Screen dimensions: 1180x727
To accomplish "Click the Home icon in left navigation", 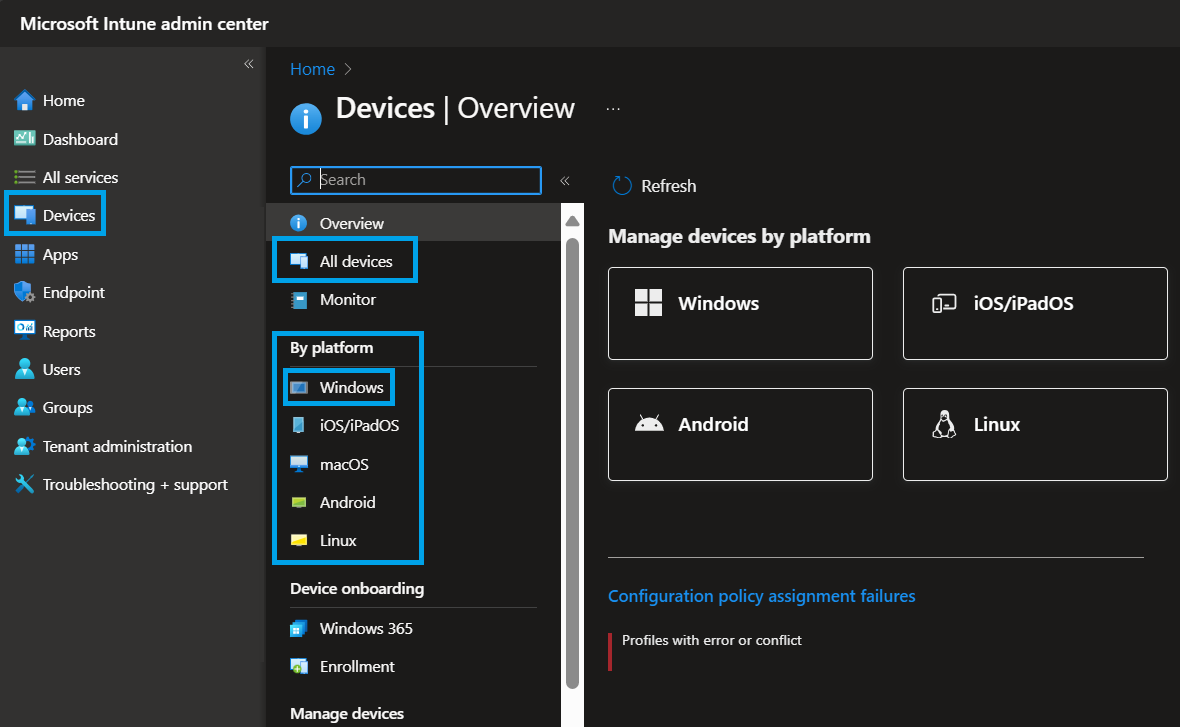I will click(x=25, y=101).
